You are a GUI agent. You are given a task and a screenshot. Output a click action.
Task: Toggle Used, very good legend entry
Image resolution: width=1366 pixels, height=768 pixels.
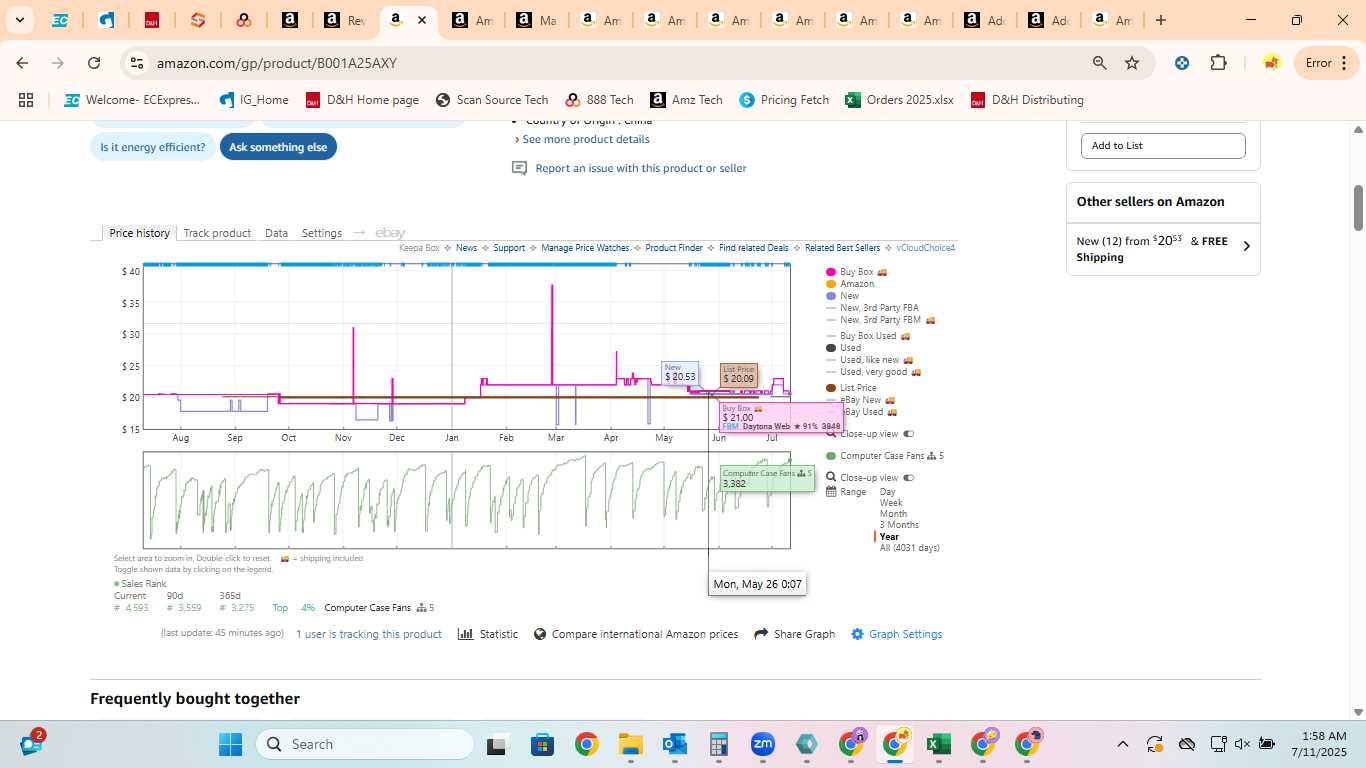(x=873, y=372)
